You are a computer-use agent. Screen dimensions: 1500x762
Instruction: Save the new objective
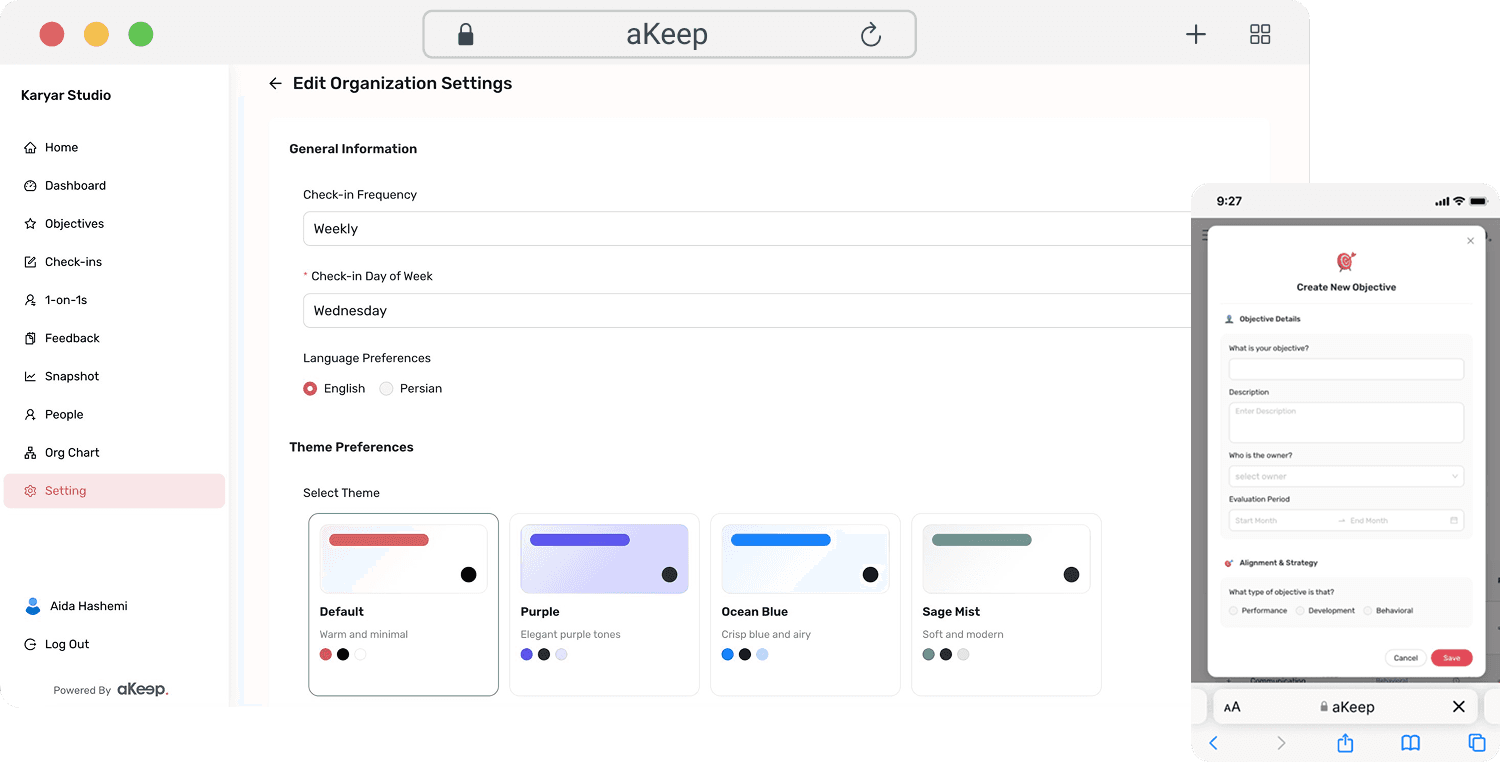coord(1451,658)
